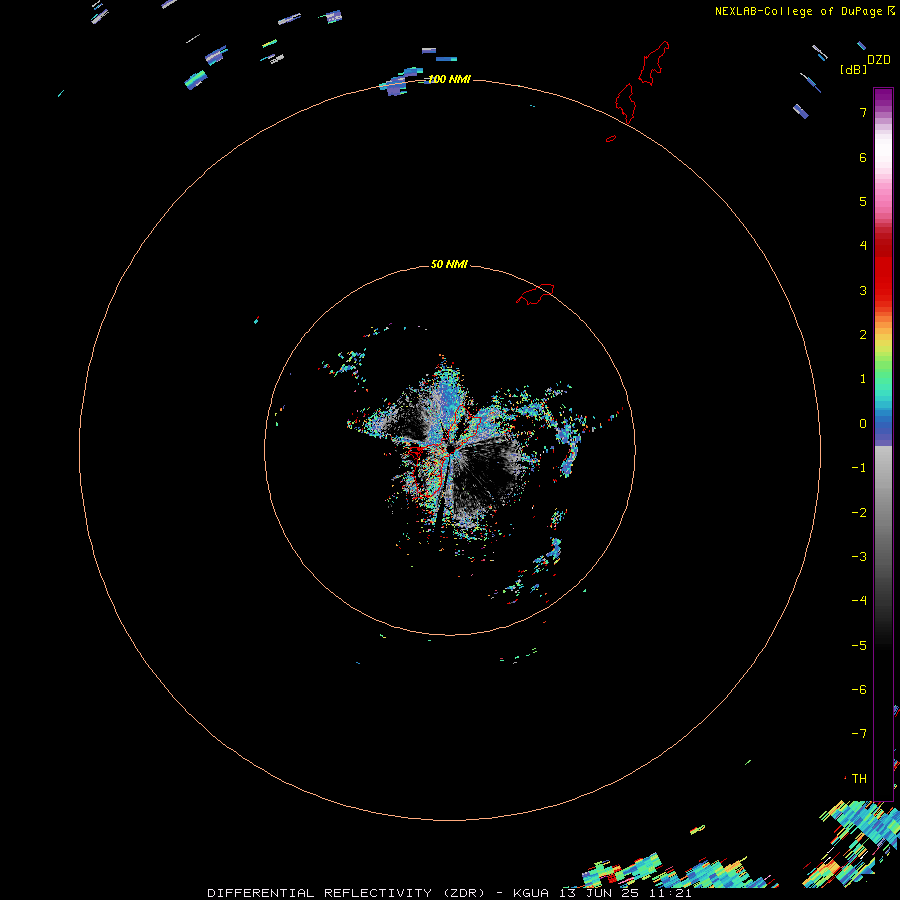
Task: Click the radar center where the echoes converge
Action: click(x=450, y=449)
